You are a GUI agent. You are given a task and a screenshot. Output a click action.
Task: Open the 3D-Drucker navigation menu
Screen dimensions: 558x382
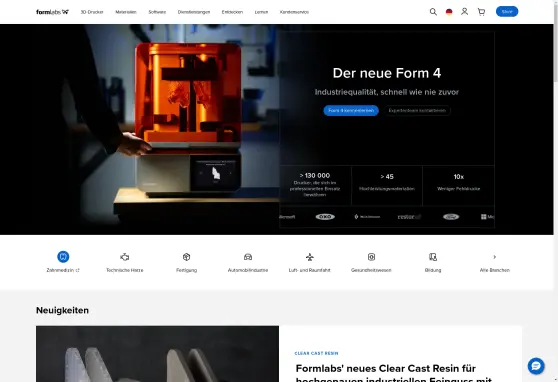tap(92, 12)
